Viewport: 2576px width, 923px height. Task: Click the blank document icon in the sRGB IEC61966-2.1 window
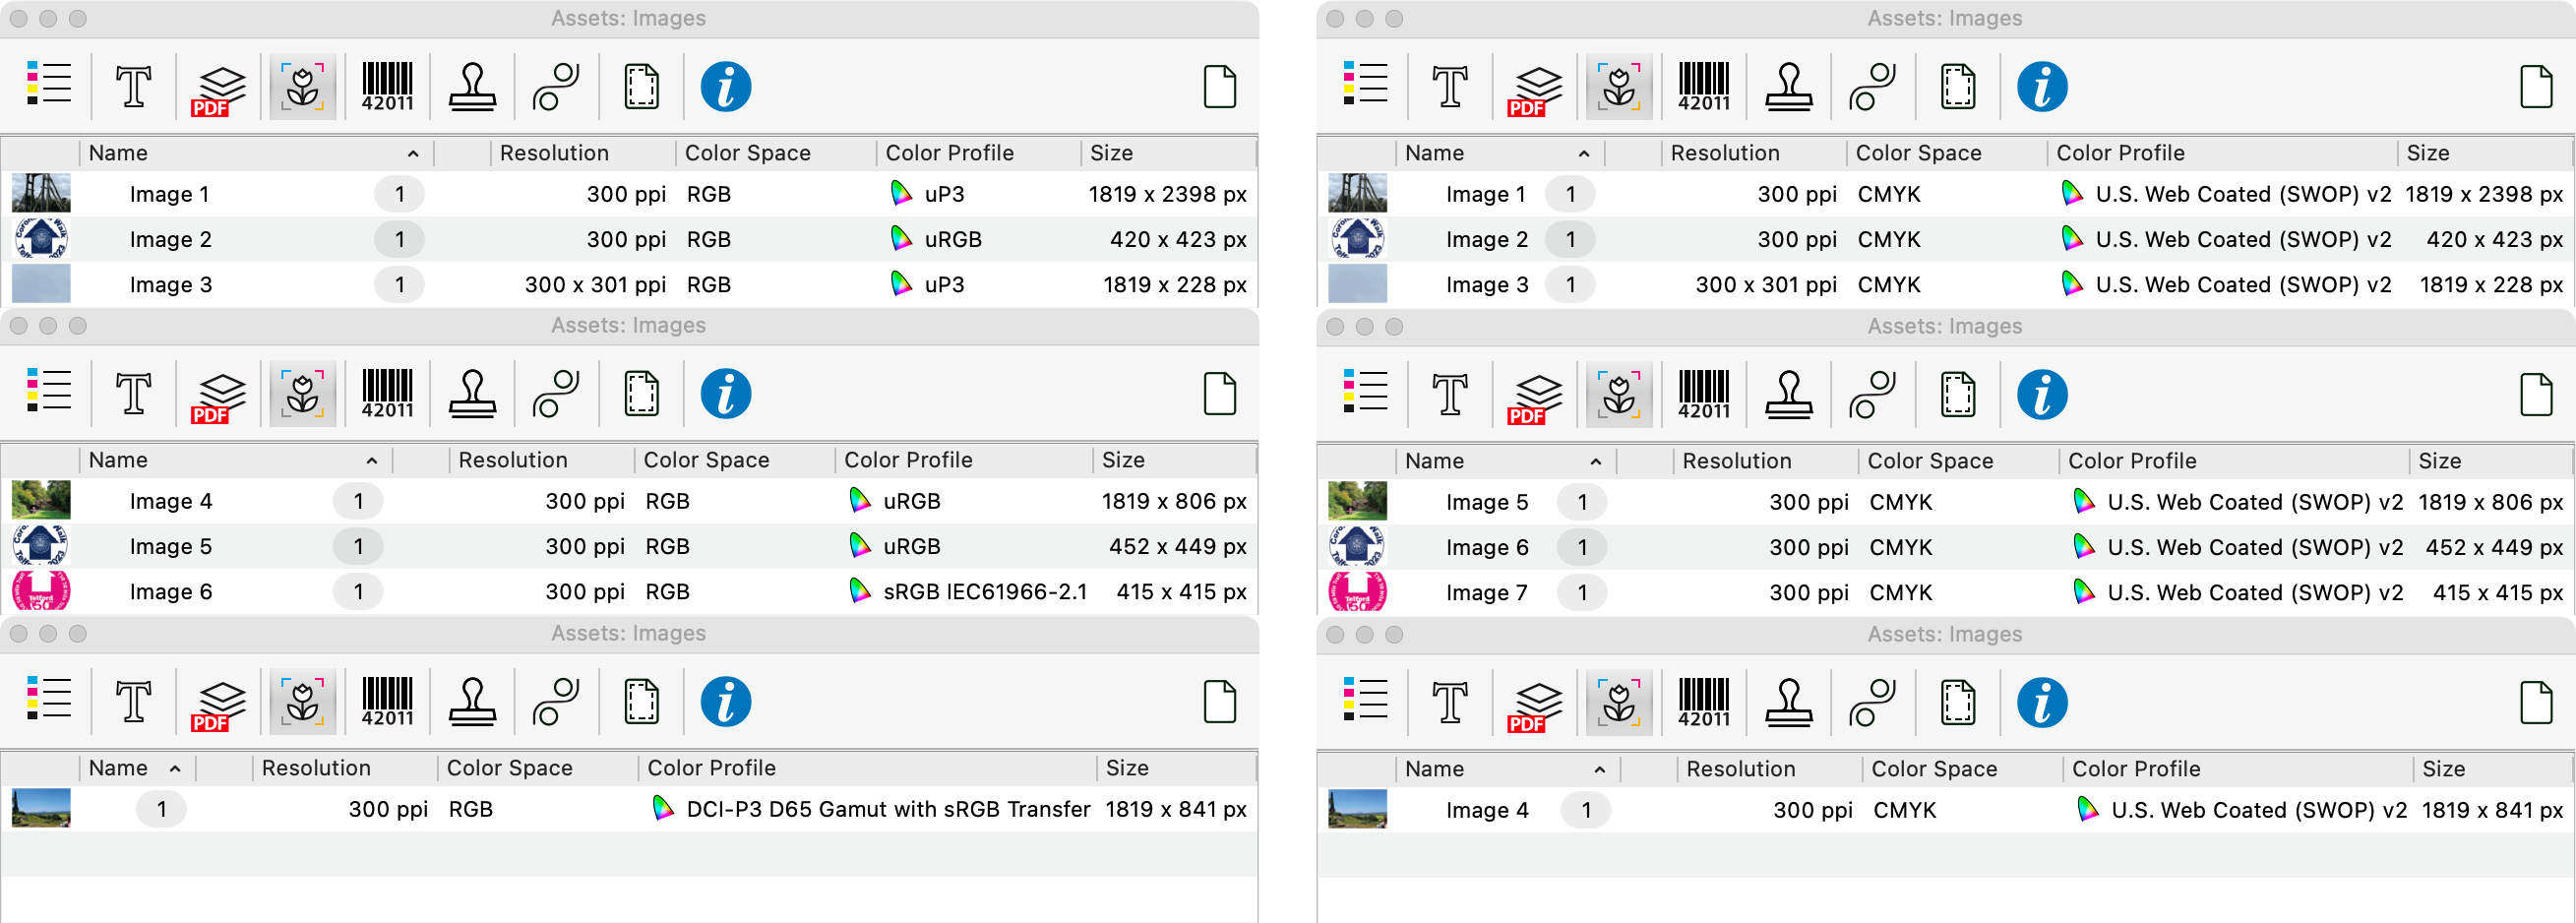pos(1219,394)
